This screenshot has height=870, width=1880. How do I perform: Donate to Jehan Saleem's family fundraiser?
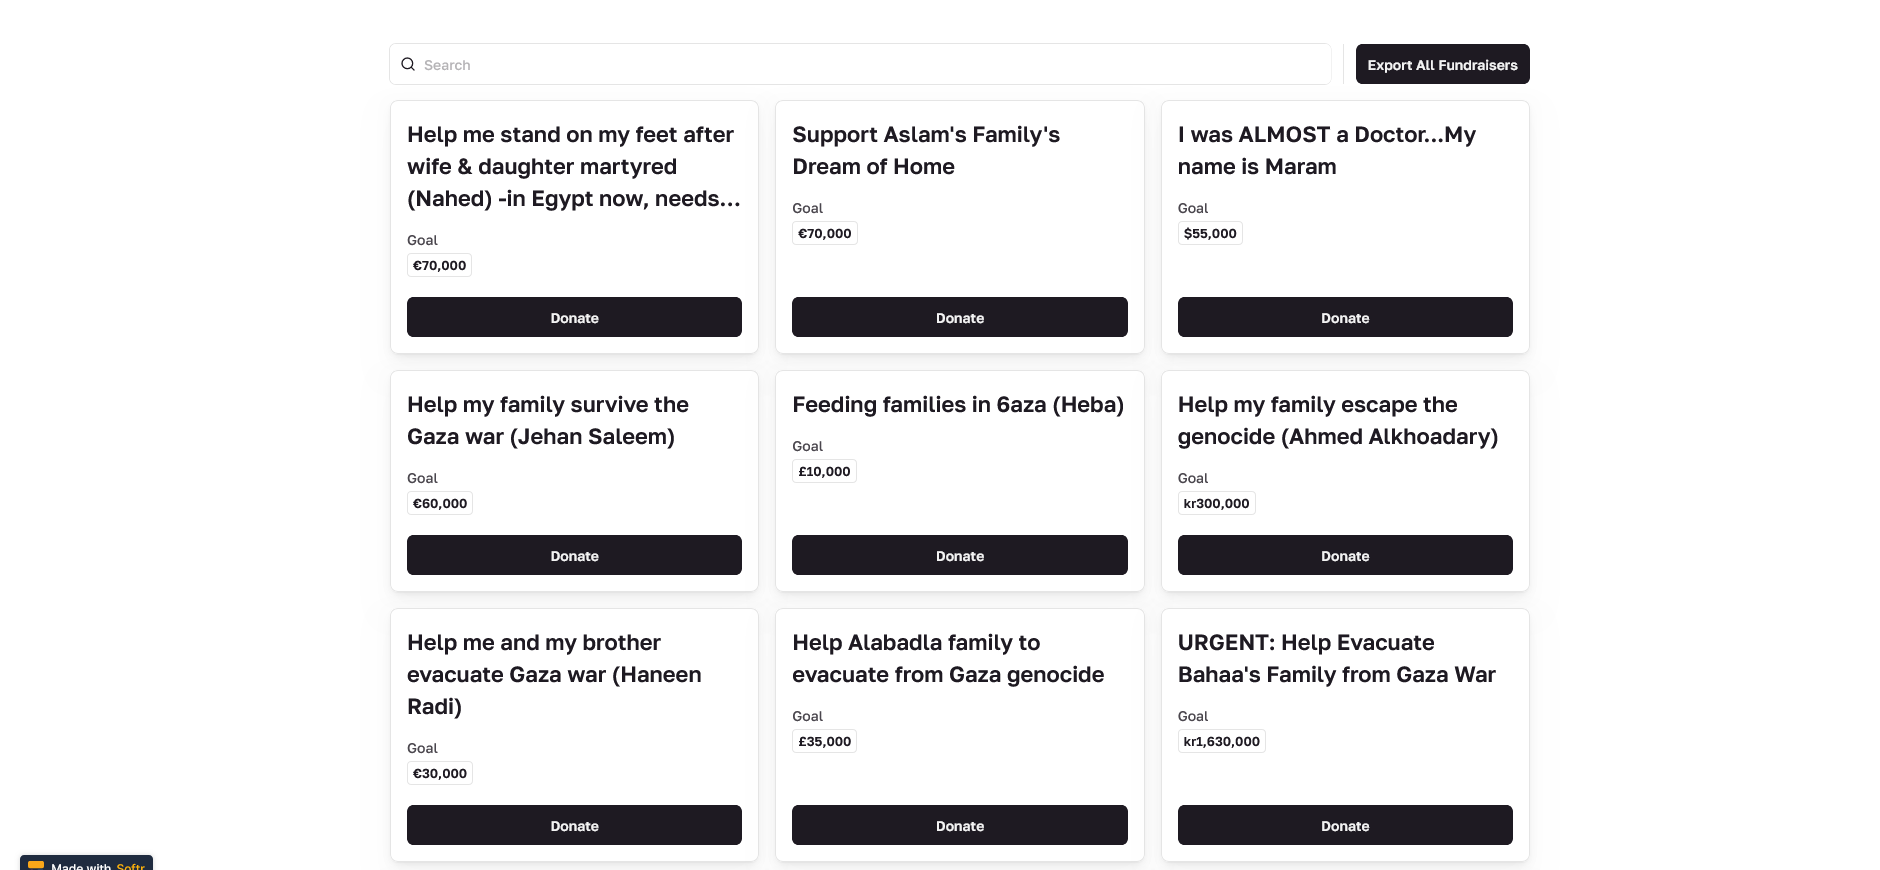coord(574,555)
